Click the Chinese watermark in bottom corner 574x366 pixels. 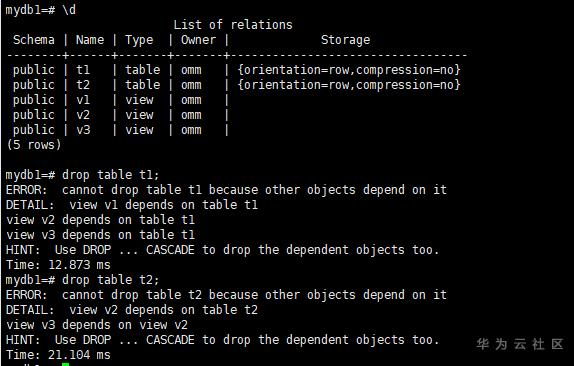tap(520, 344)
